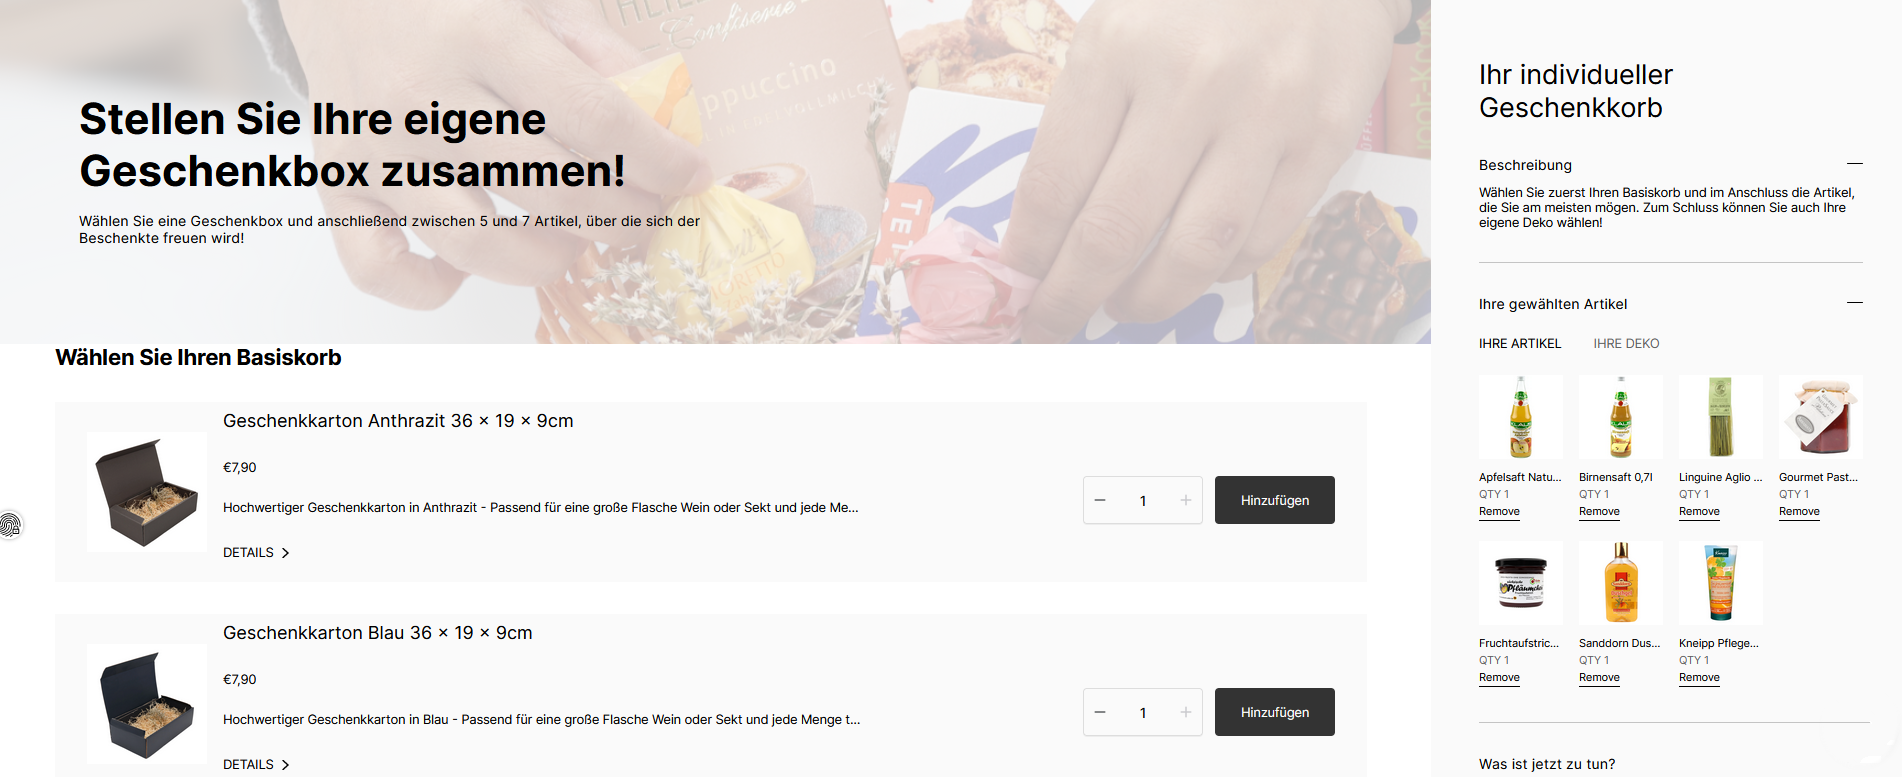The image size is (1902, 777).
Task: Select the IHRE ARTIKEL tab
Action: click(x=1520, y=343)
